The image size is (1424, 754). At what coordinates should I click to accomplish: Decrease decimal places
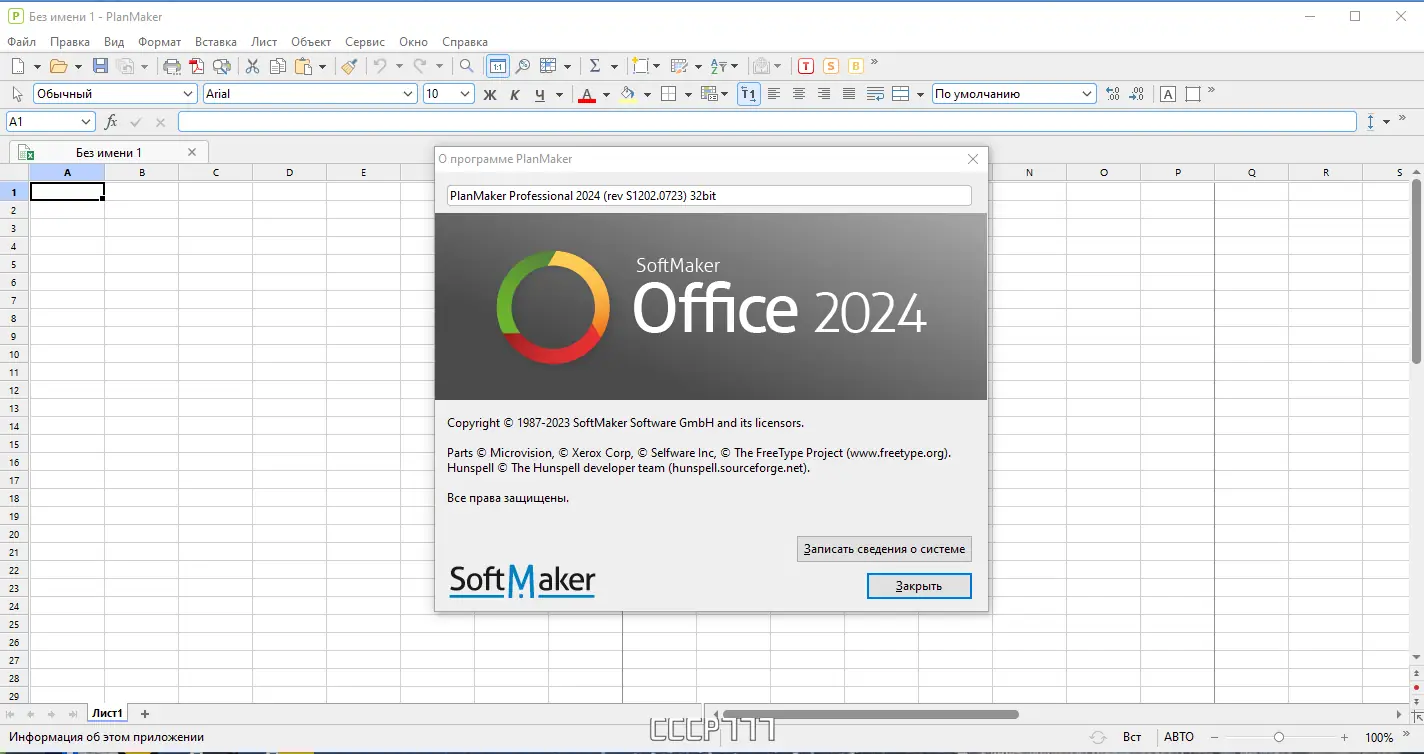(1137, 94)
